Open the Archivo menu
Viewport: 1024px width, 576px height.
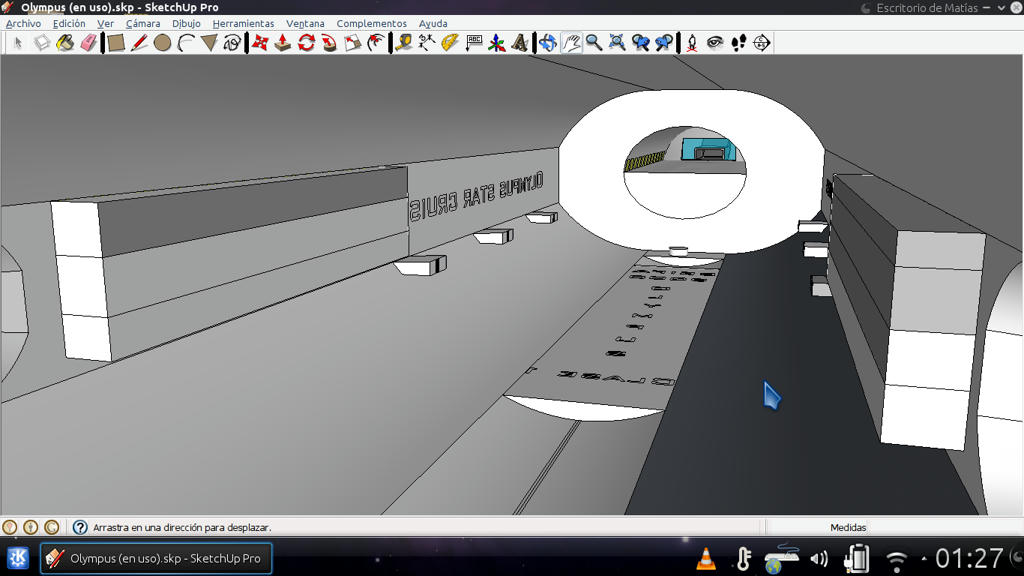pos(24,24)
